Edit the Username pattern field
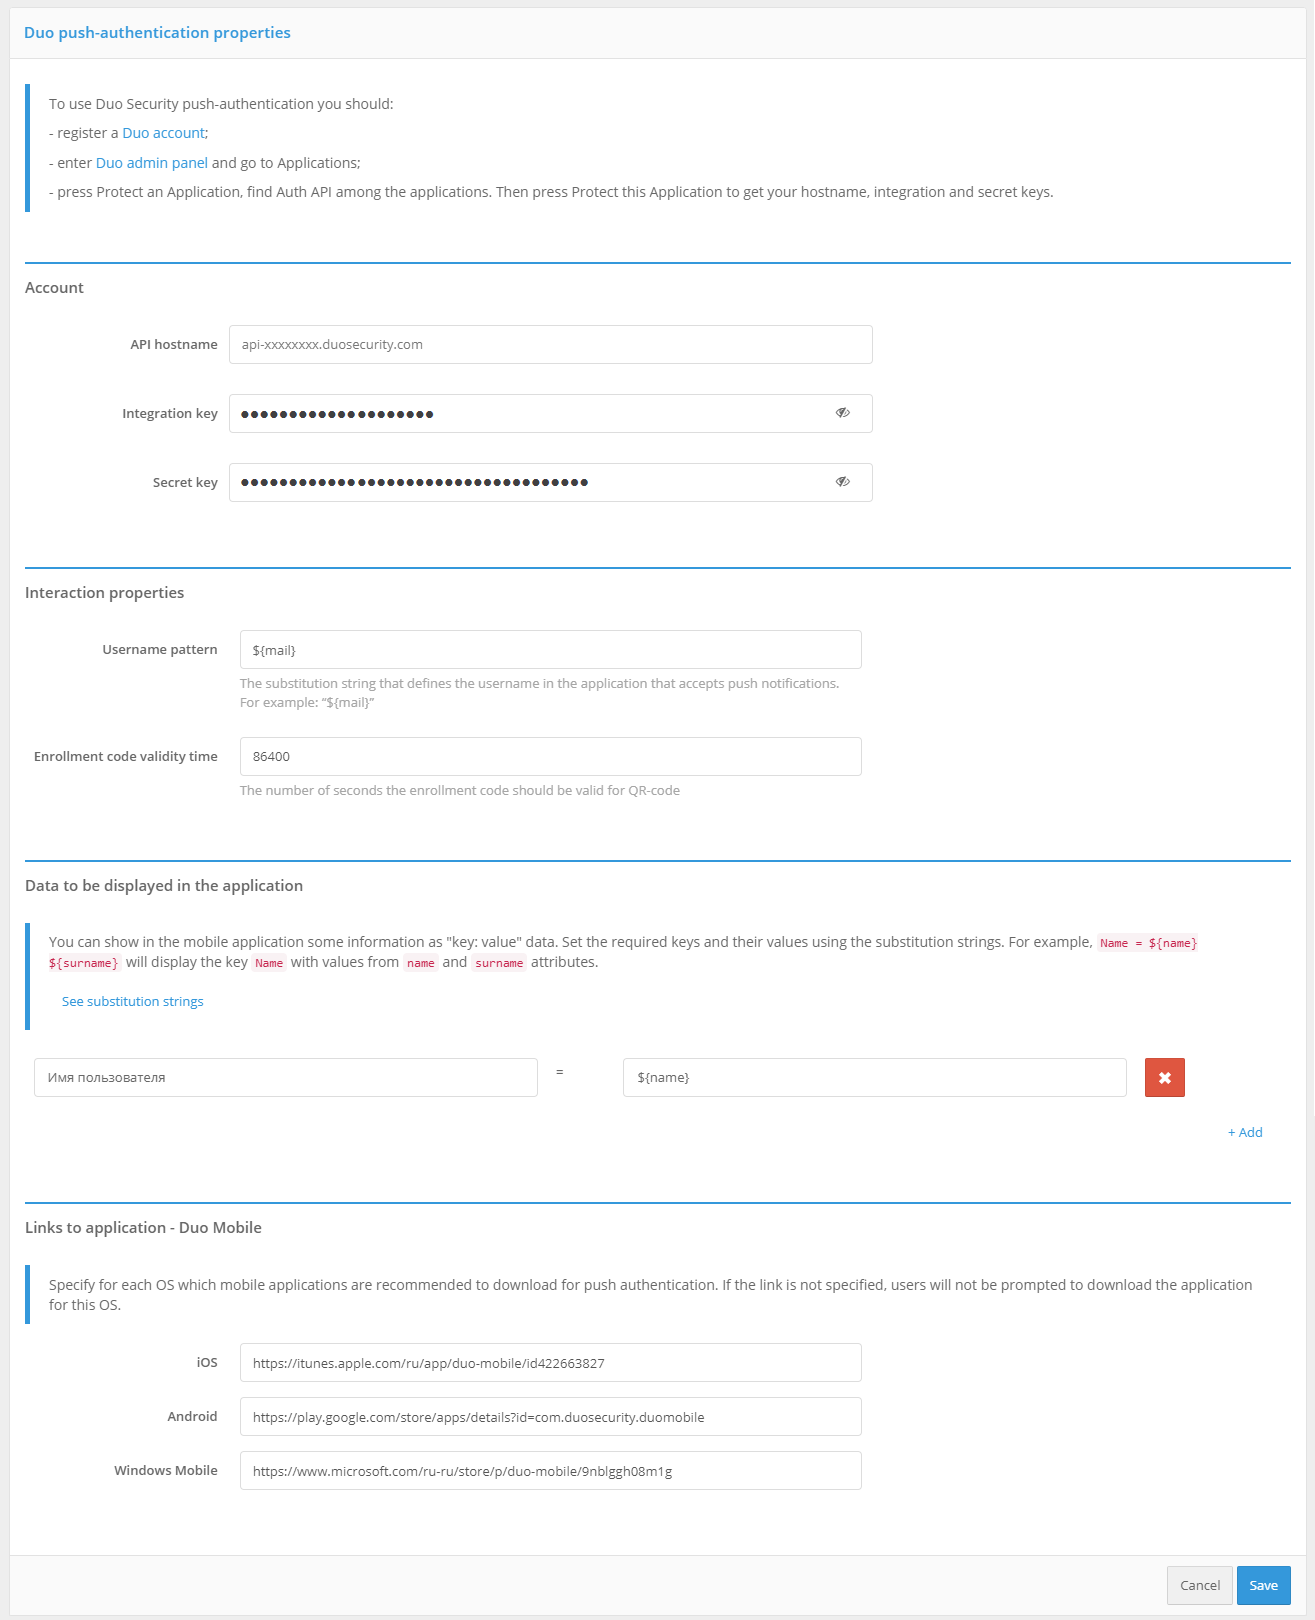1315x1620 pixels. tap(550, 650)
